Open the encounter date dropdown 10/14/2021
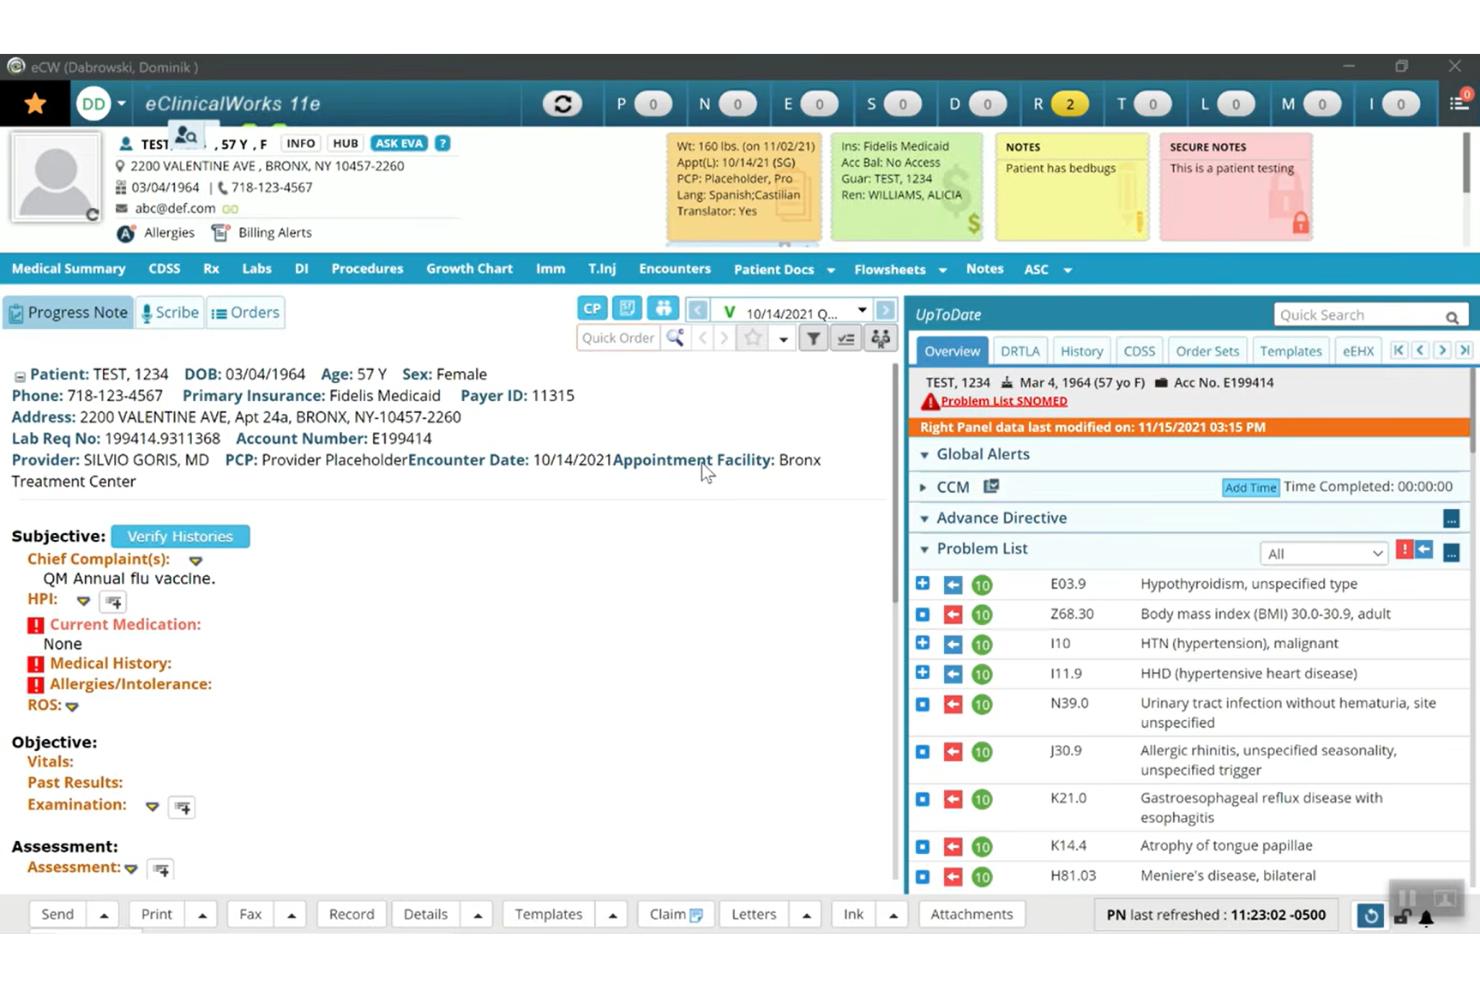 [862, 311]
